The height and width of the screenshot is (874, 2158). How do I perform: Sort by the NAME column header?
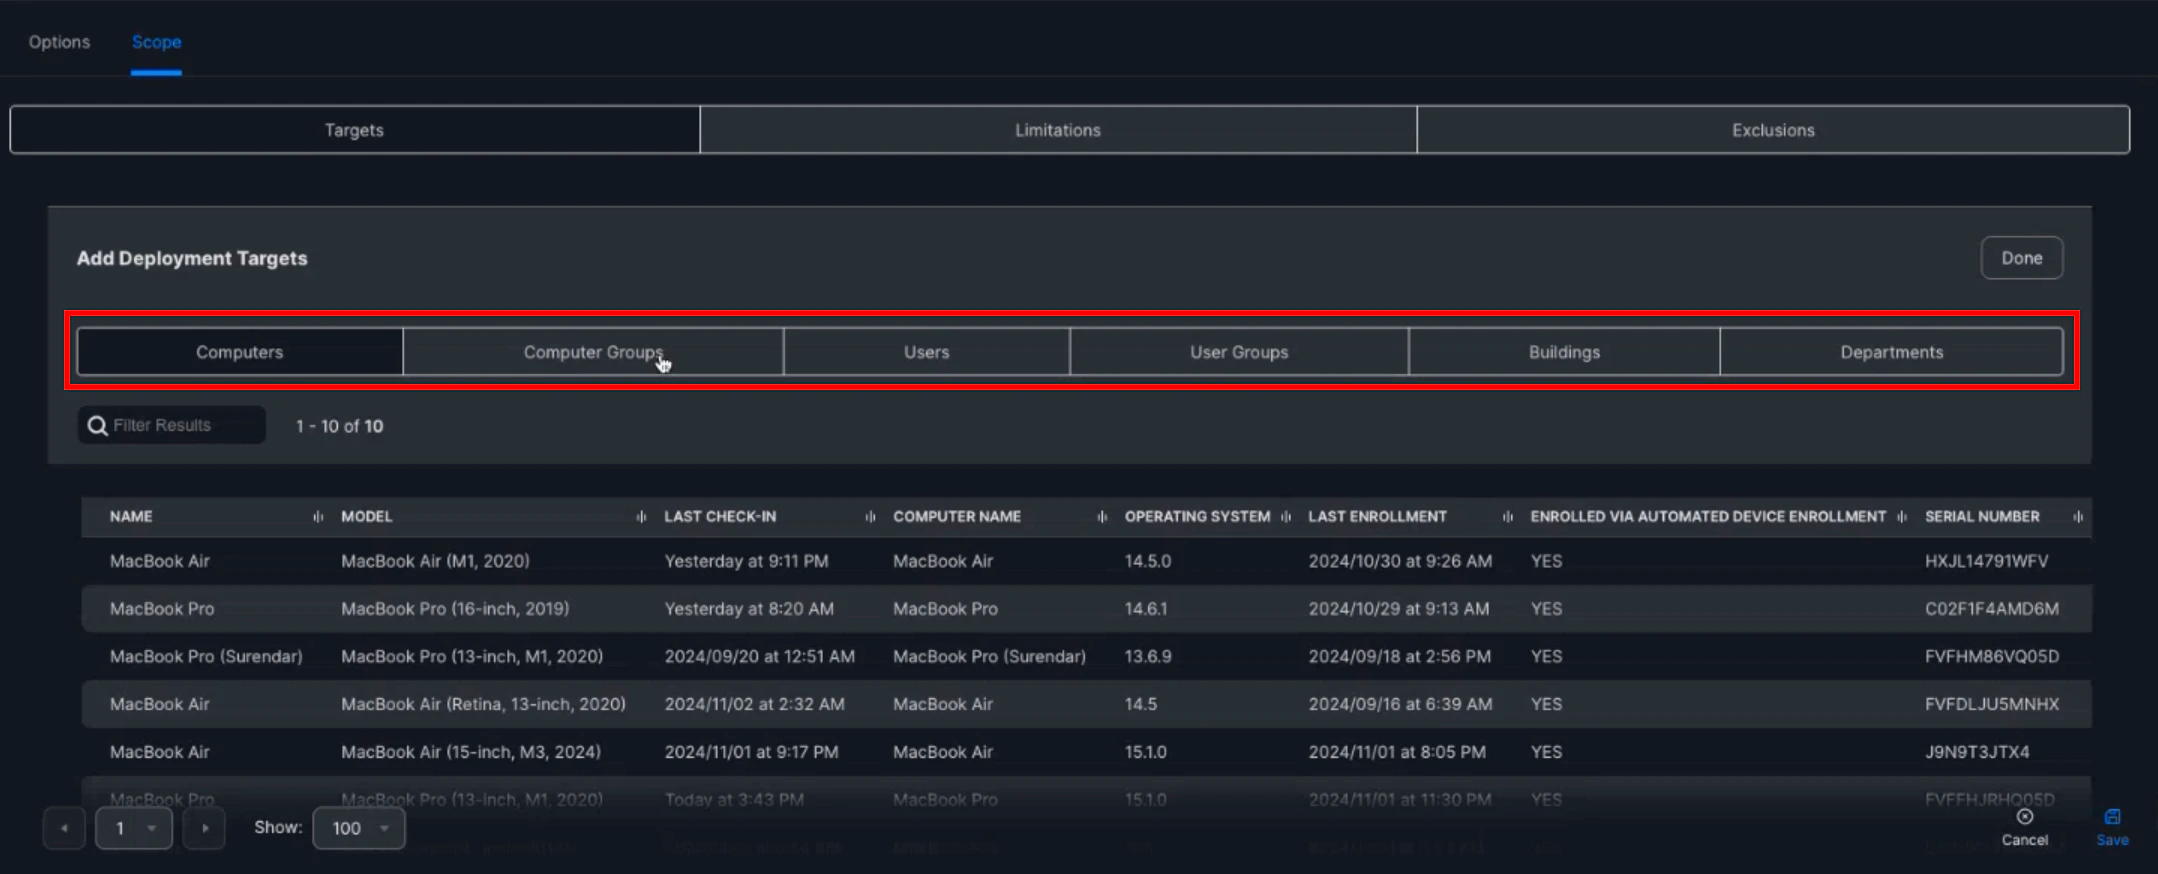pyautogui.click(x=131, y=517)
